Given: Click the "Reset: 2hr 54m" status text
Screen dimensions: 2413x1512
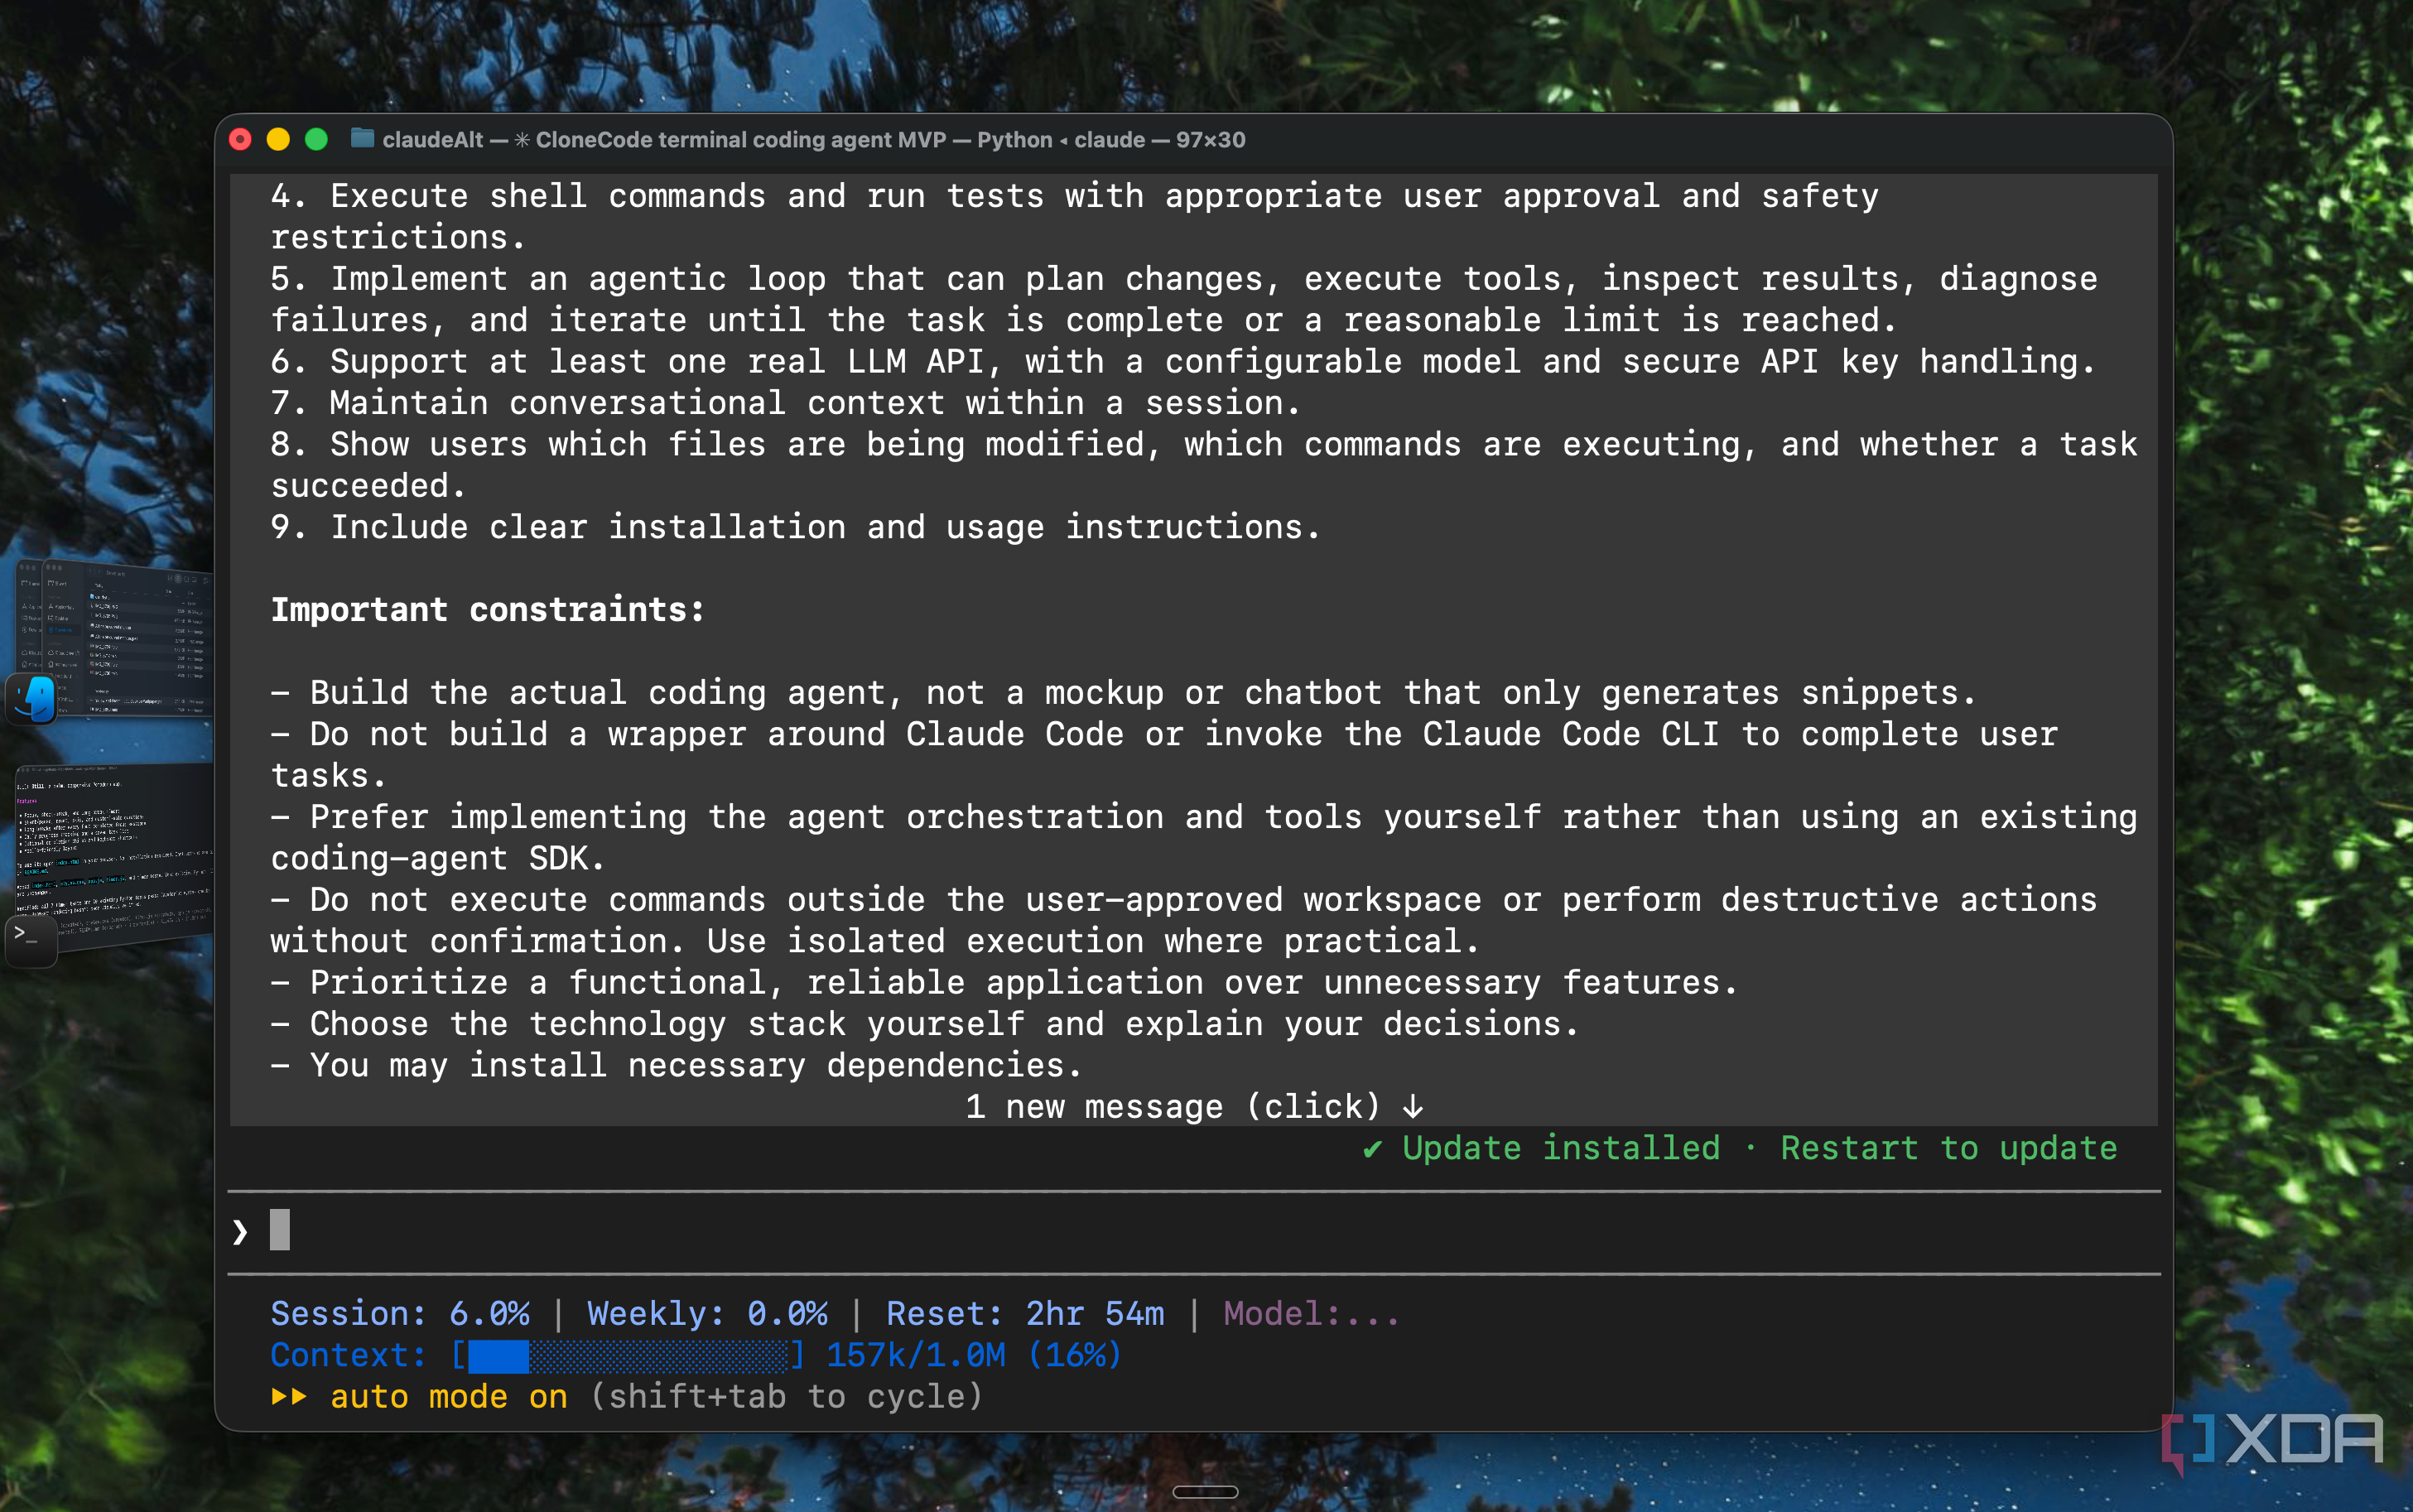Looking at the screenshot, I should 1025,1313.
